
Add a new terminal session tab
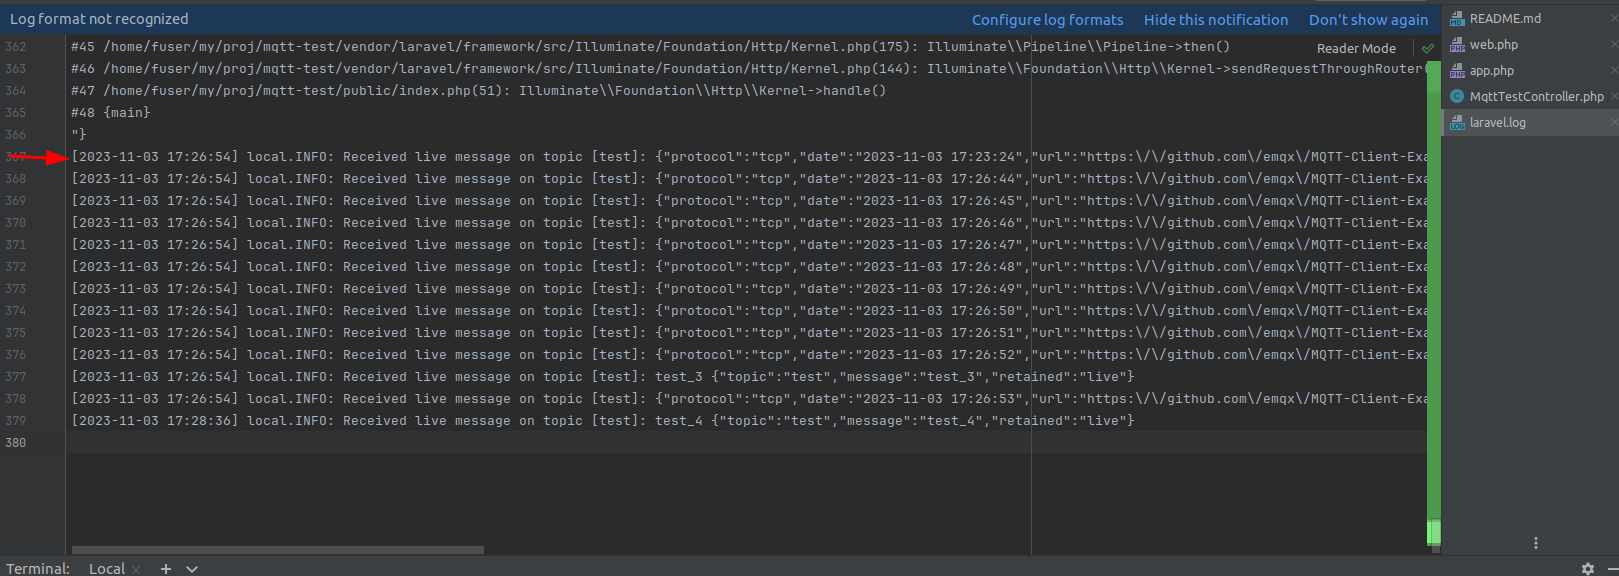pos(166,568)
